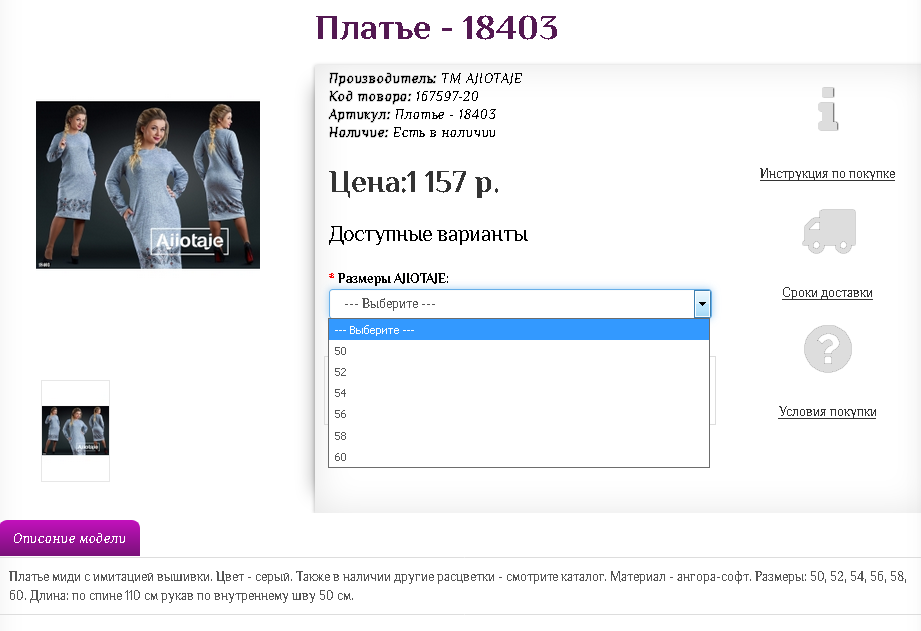Screen dimensions: 921x631
Task: Click the Производитель: TM AJIOTAJE line
Action: (425, 78)
